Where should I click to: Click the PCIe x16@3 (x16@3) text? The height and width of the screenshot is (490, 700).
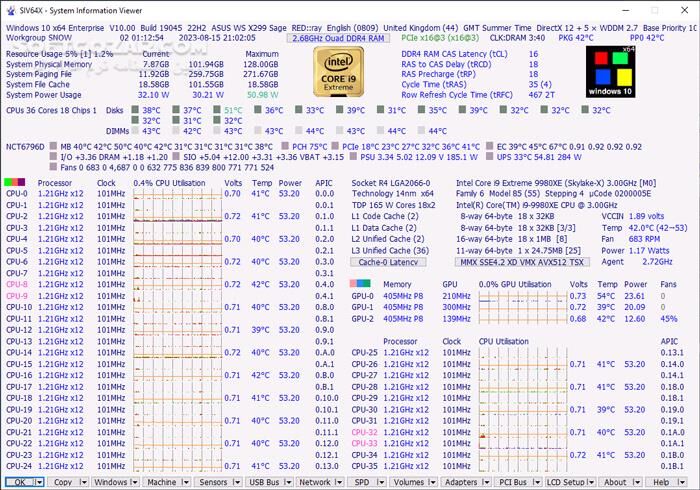[x=440, y=38]
